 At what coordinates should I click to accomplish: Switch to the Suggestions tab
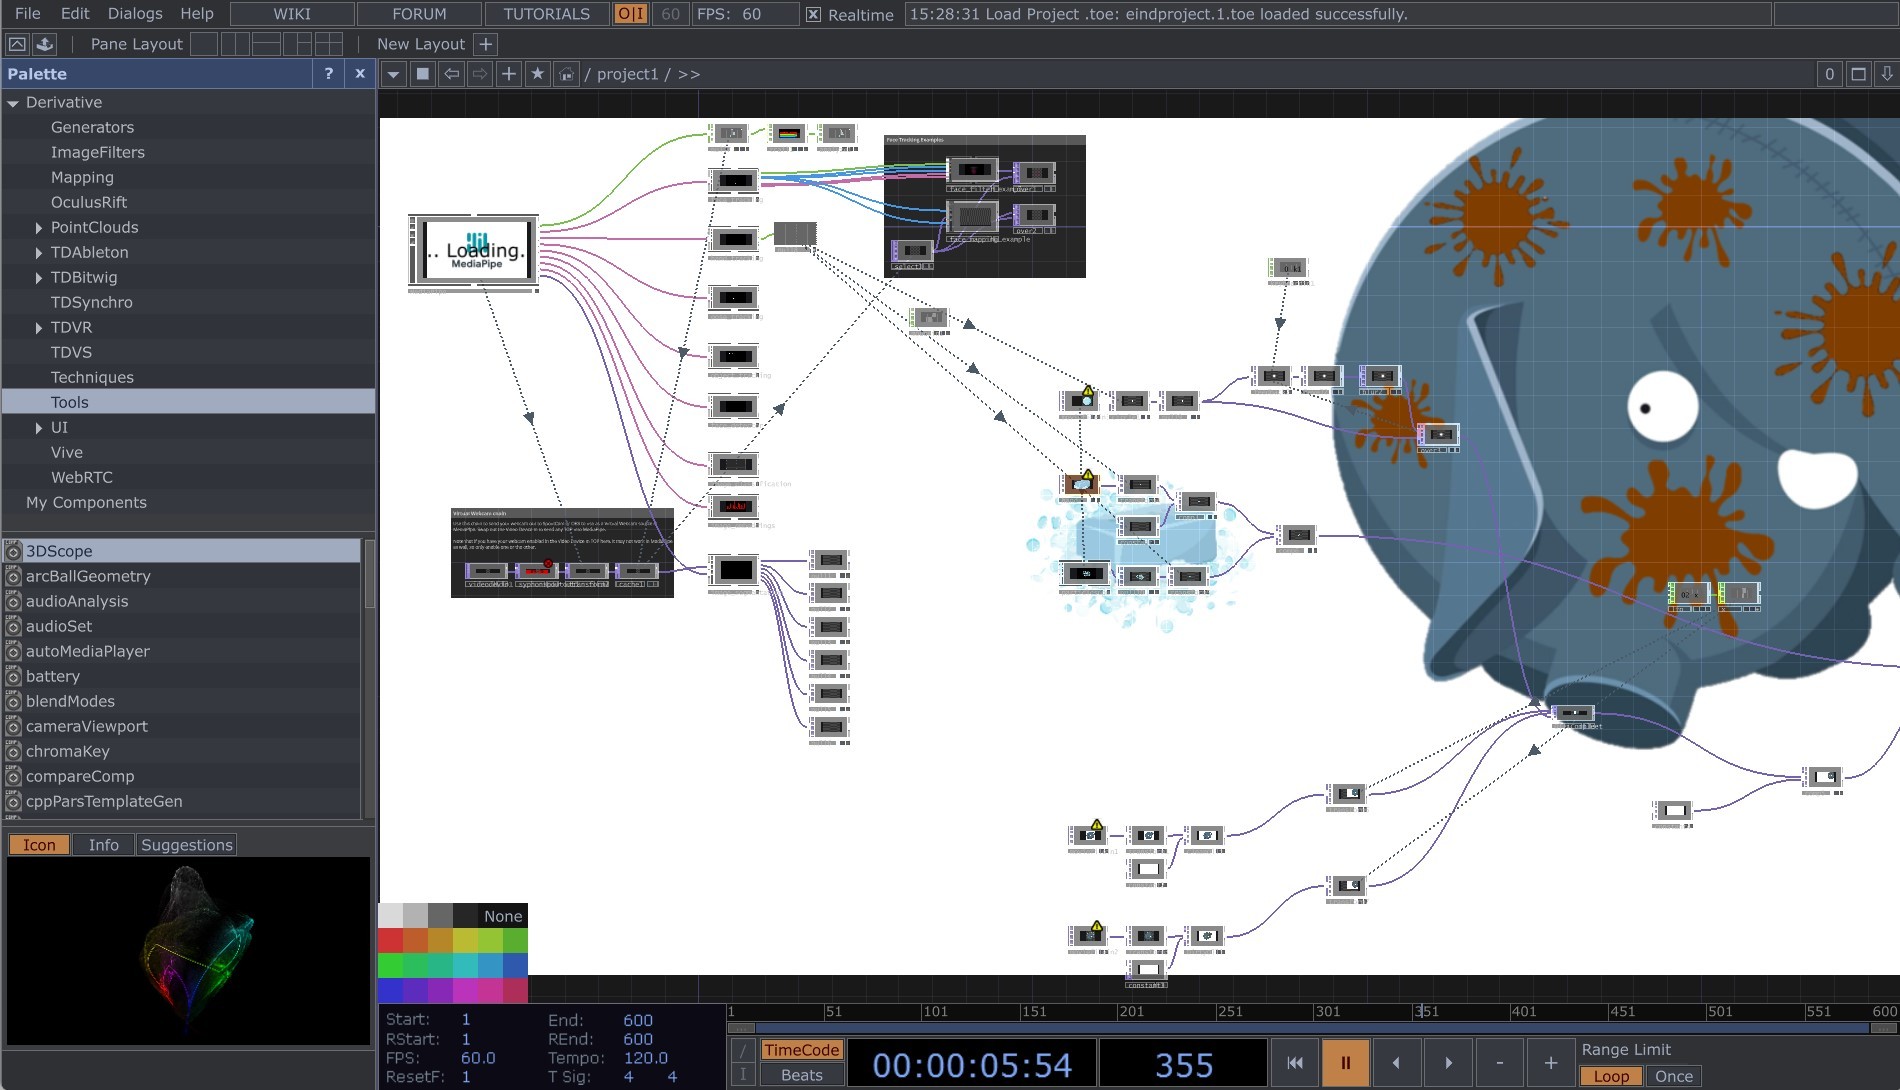(187, 845)
